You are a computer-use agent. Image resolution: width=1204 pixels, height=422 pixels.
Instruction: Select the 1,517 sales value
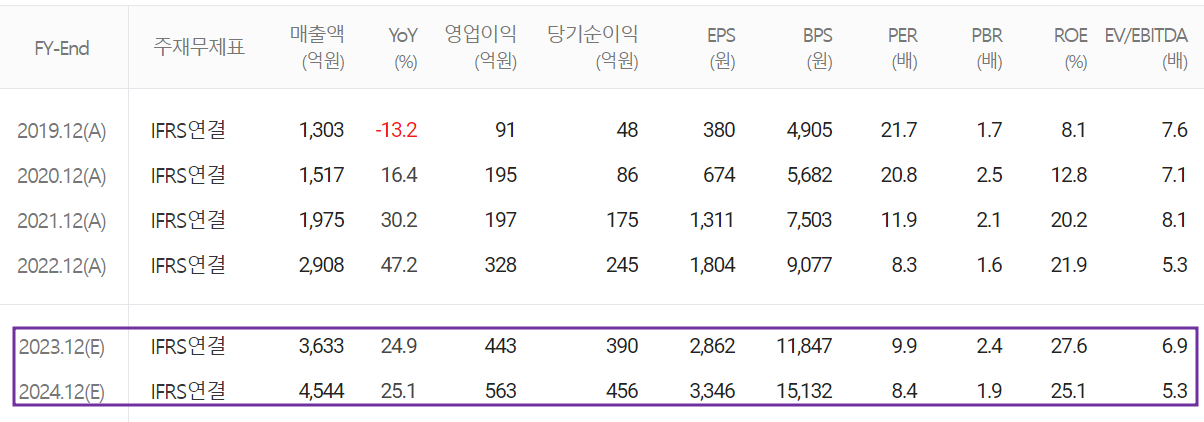pyautogui.click(x=322, y=176)
